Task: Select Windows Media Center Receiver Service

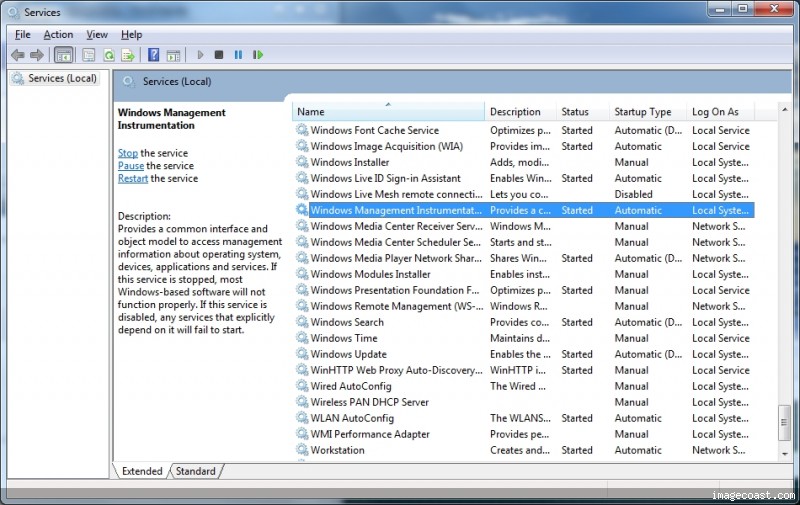Action: click(523, 226)
